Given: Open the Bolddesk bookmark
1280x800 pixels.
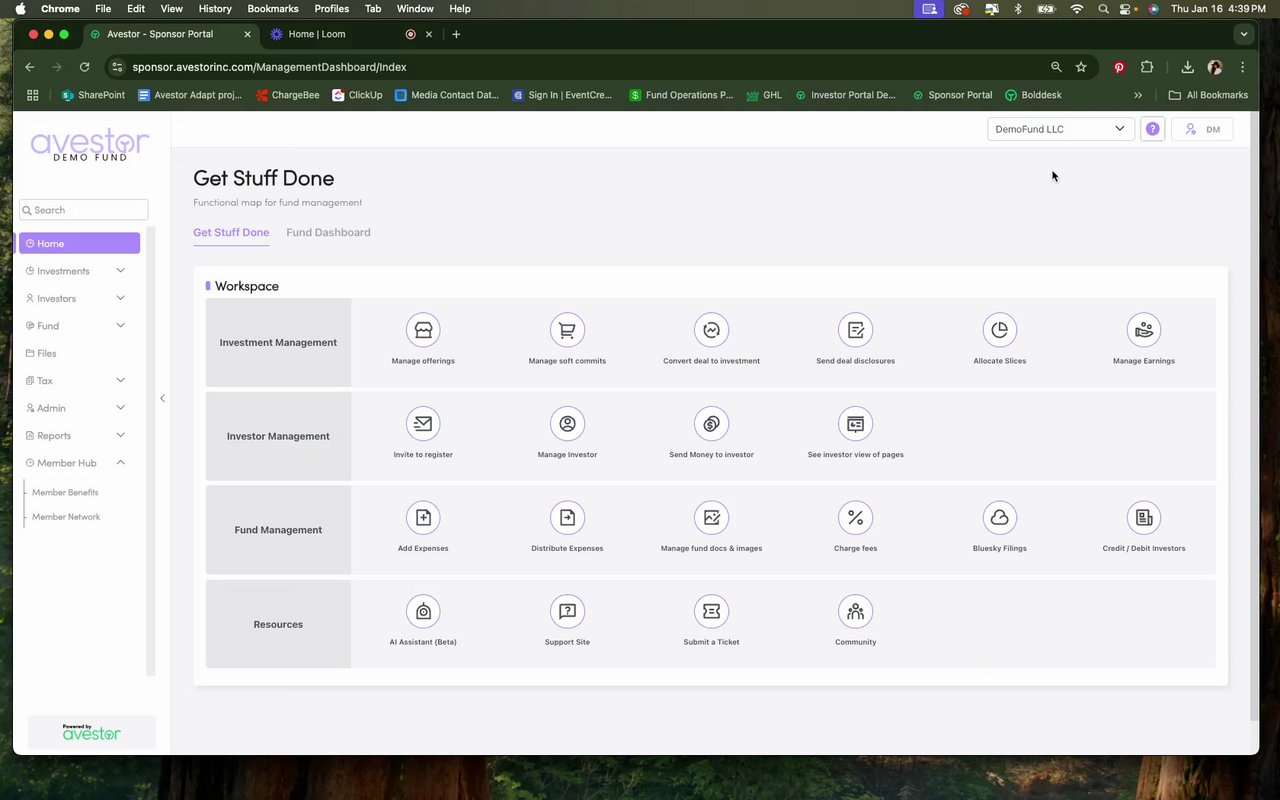Looking at the screenshot, I should pos(1033,95).
